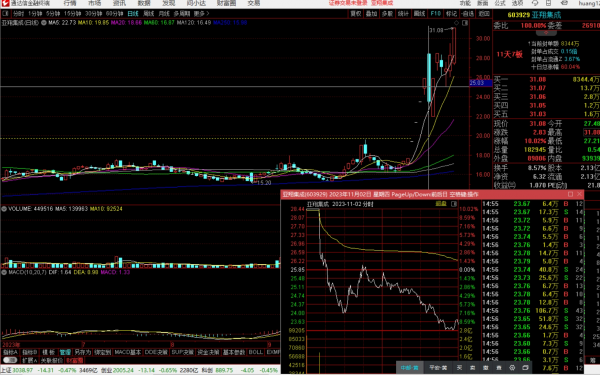Click the settings gear icon on the bottom bar
This screenshot has width=600, height=375.
tap(512, 367)
